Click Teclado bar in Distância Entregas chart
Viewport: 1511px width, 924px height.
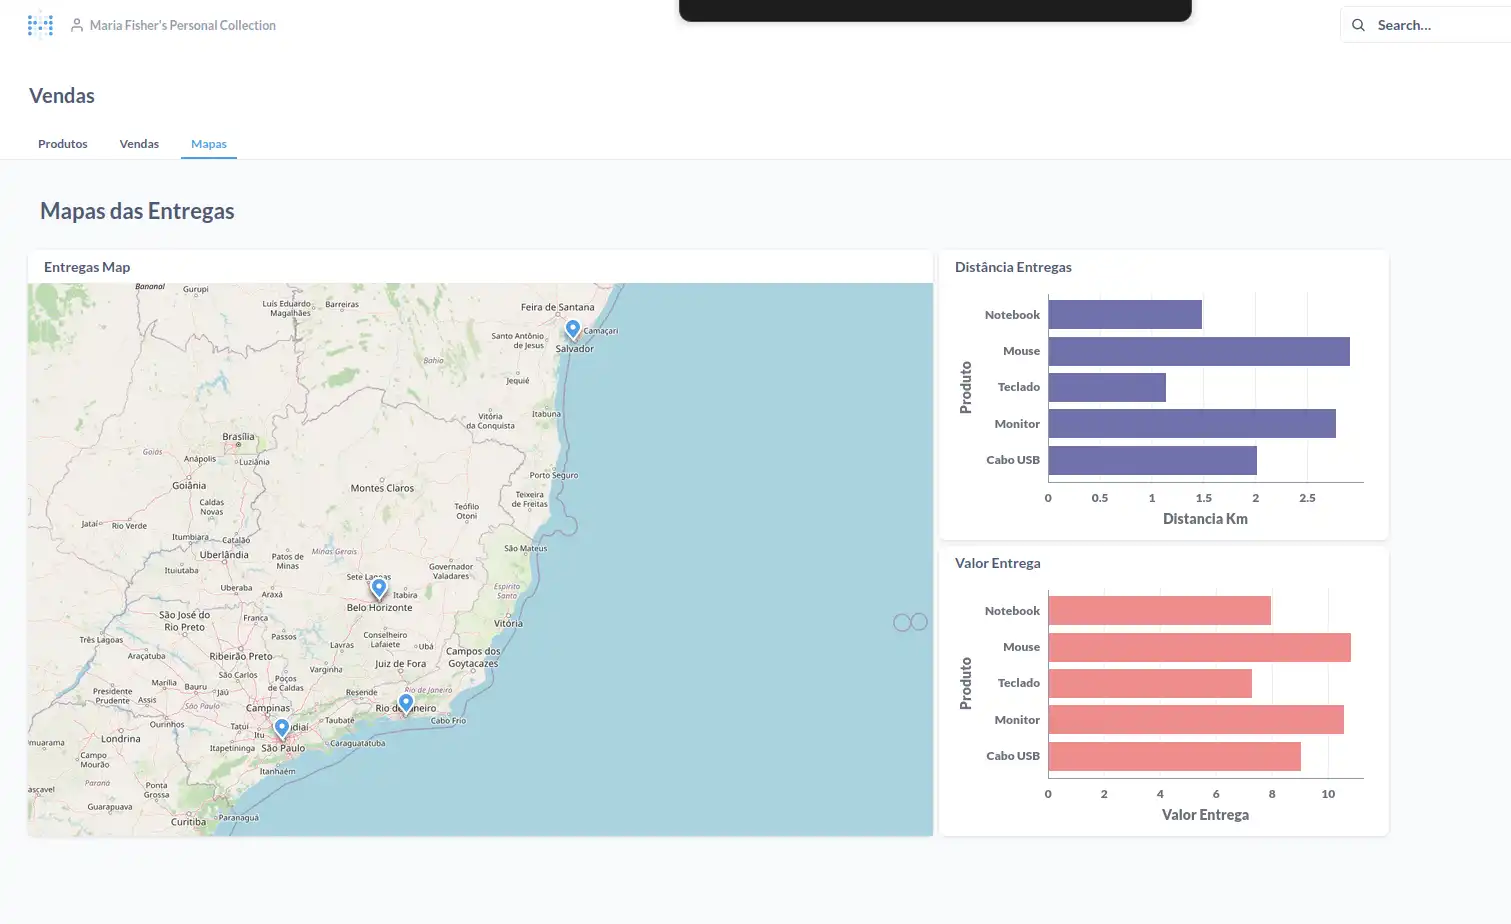tap(1107, 387)
